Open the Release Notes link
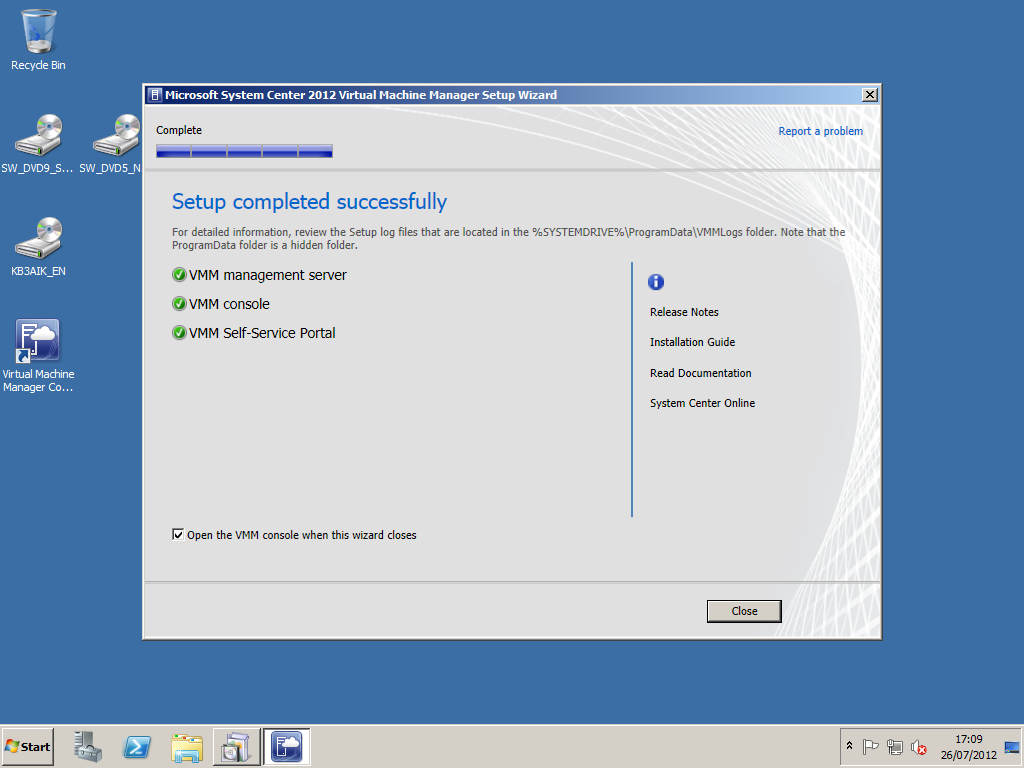 [x=684, y=312]
